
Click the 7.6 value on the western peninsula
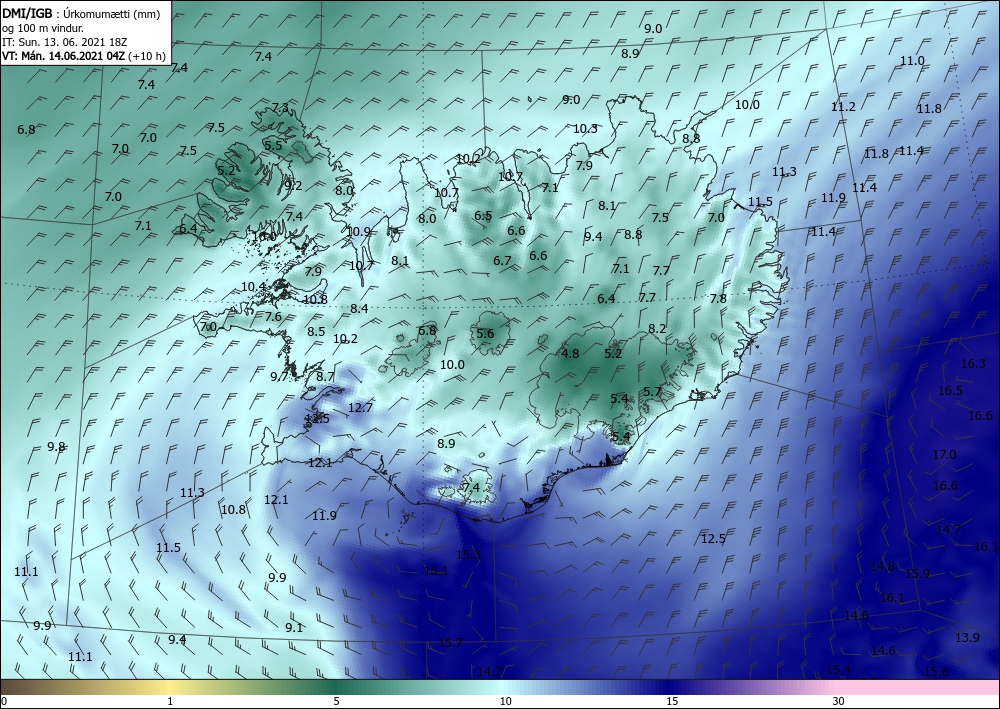tap(273, 317)
